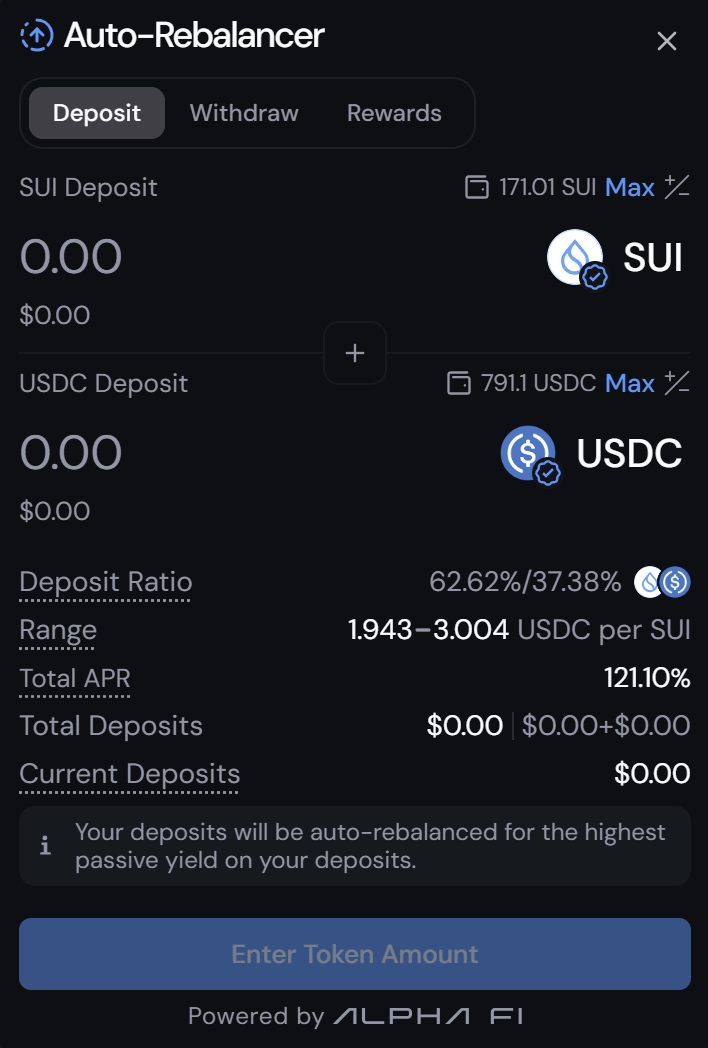Select the Deposit tab

[97, 113]
